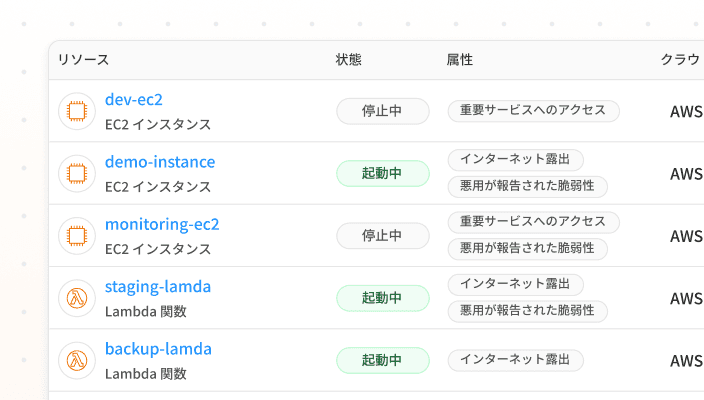Click the 起動中 status badge for backup-lamda
Screen dimensions: 704x400
coord(382,360)
